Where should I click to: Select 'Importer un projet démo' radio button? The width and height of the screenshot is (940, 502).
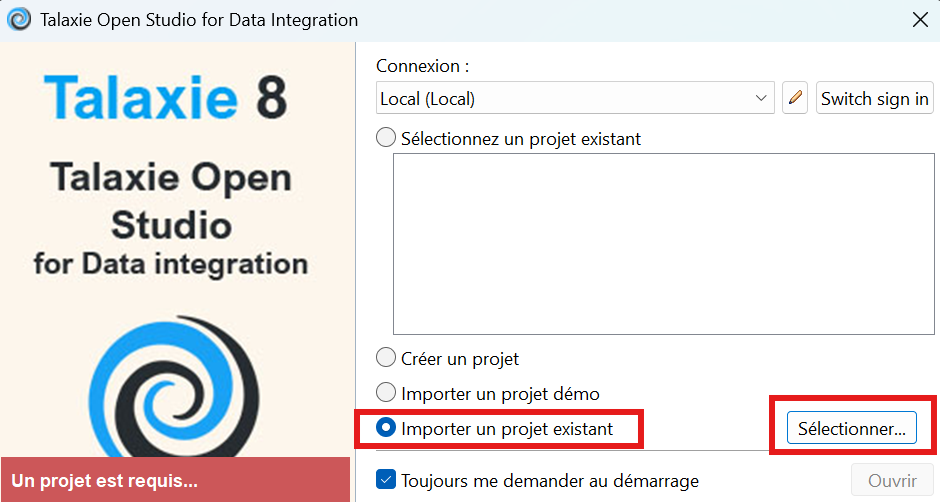click(x=386, y=394)
